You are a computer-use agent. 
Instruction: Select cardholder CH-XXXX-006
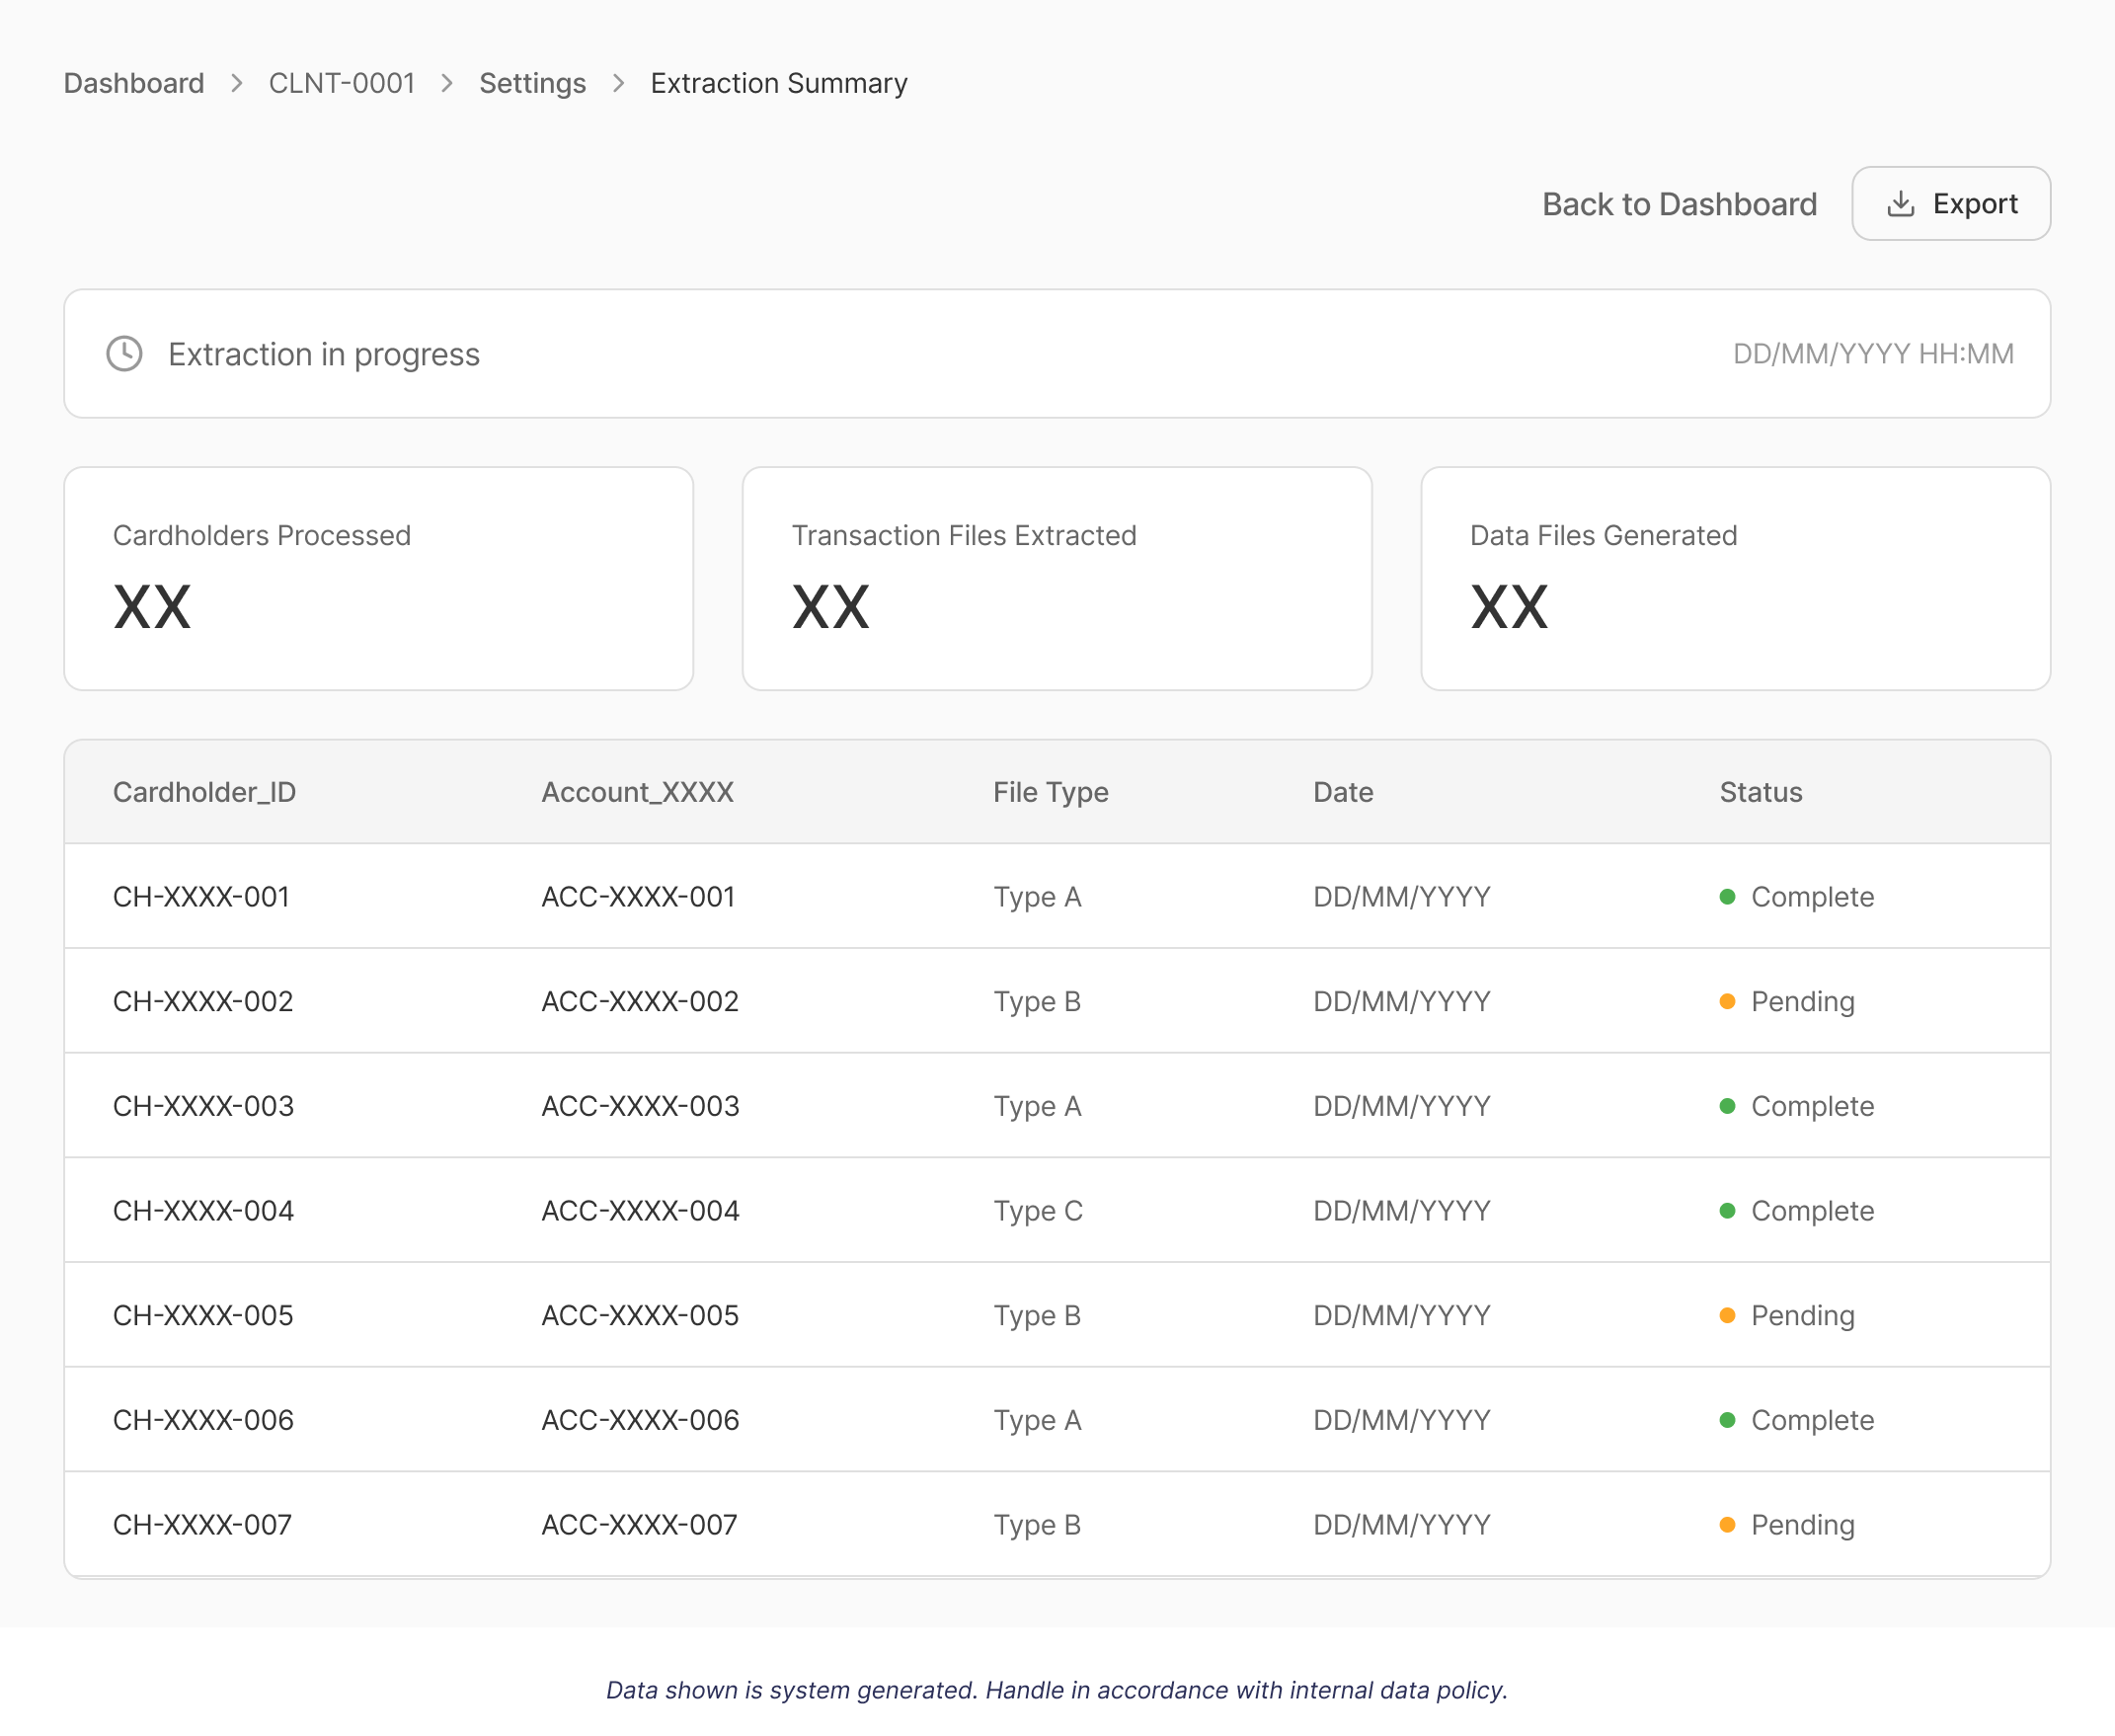click(x=203, y=1420)
